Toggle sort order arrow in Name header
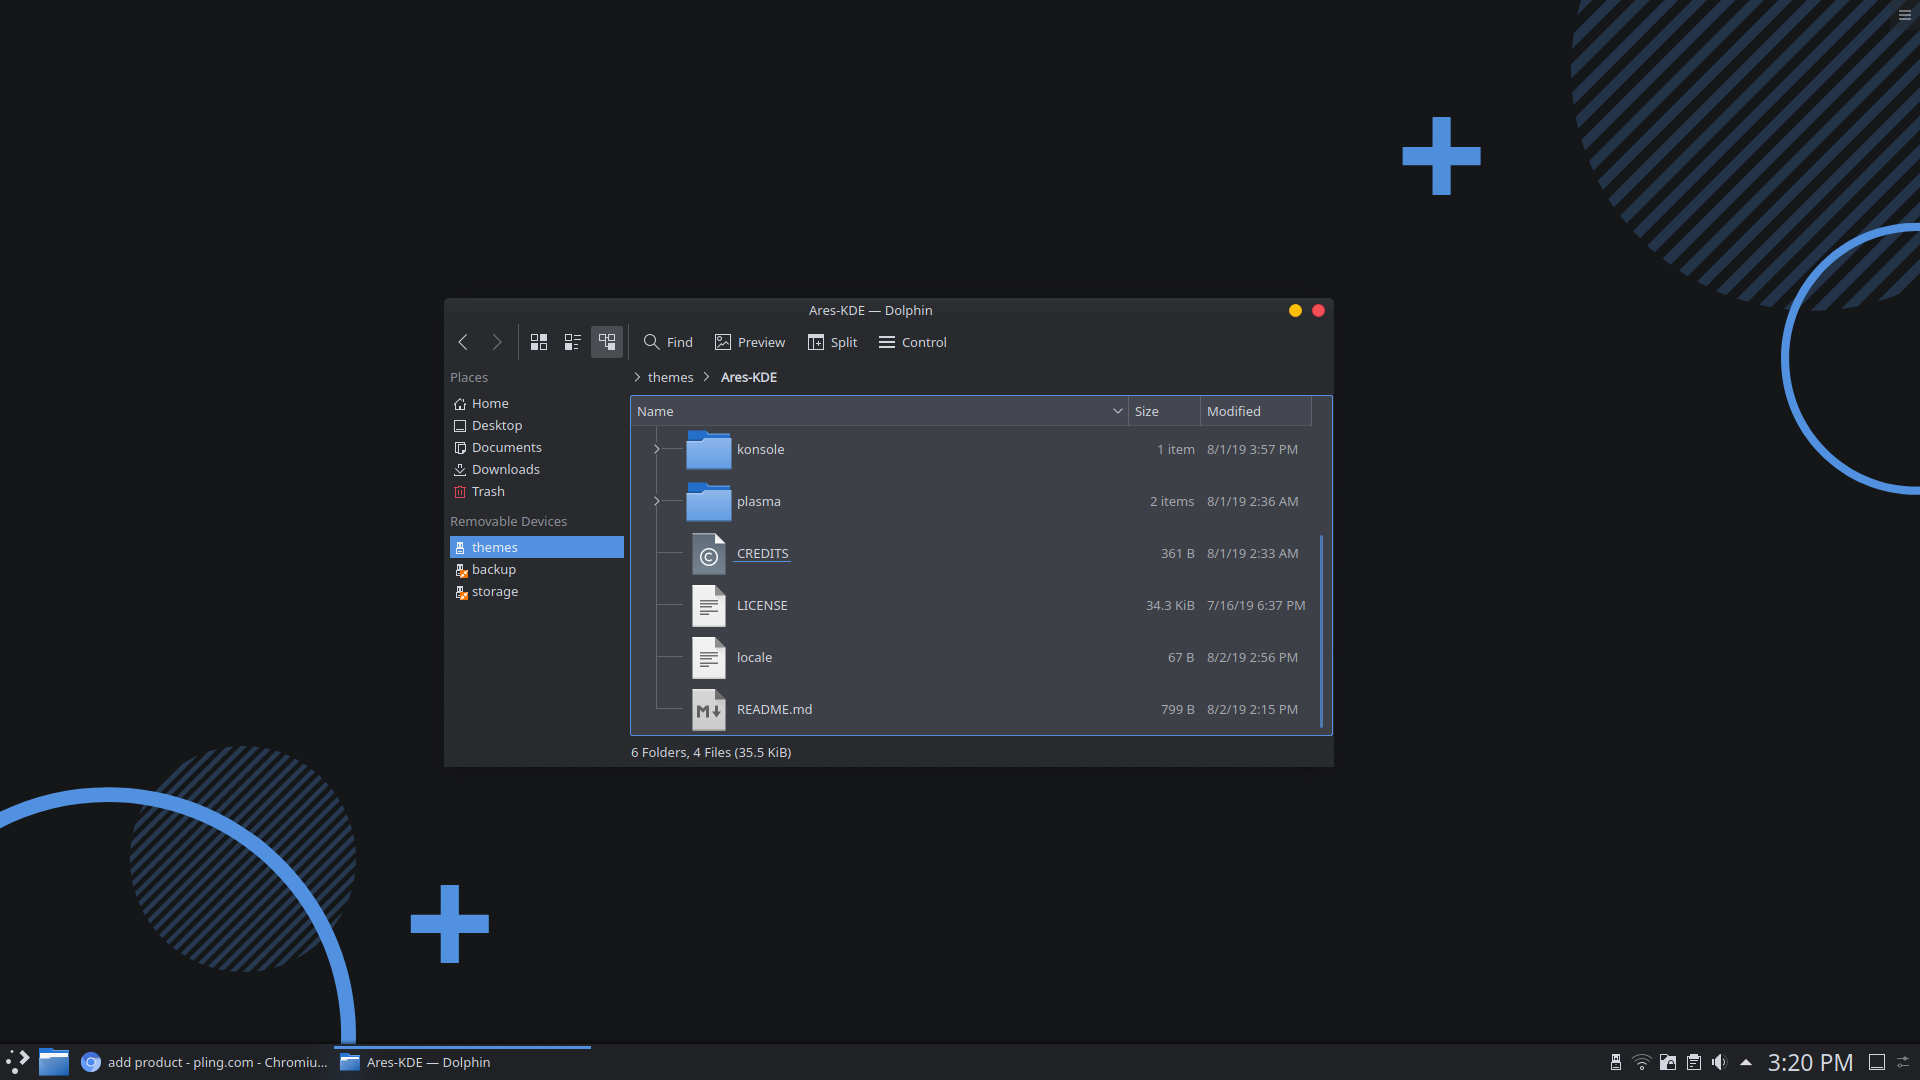The width and height of the screenshot is (1920, 1080). pos(1117,411)
